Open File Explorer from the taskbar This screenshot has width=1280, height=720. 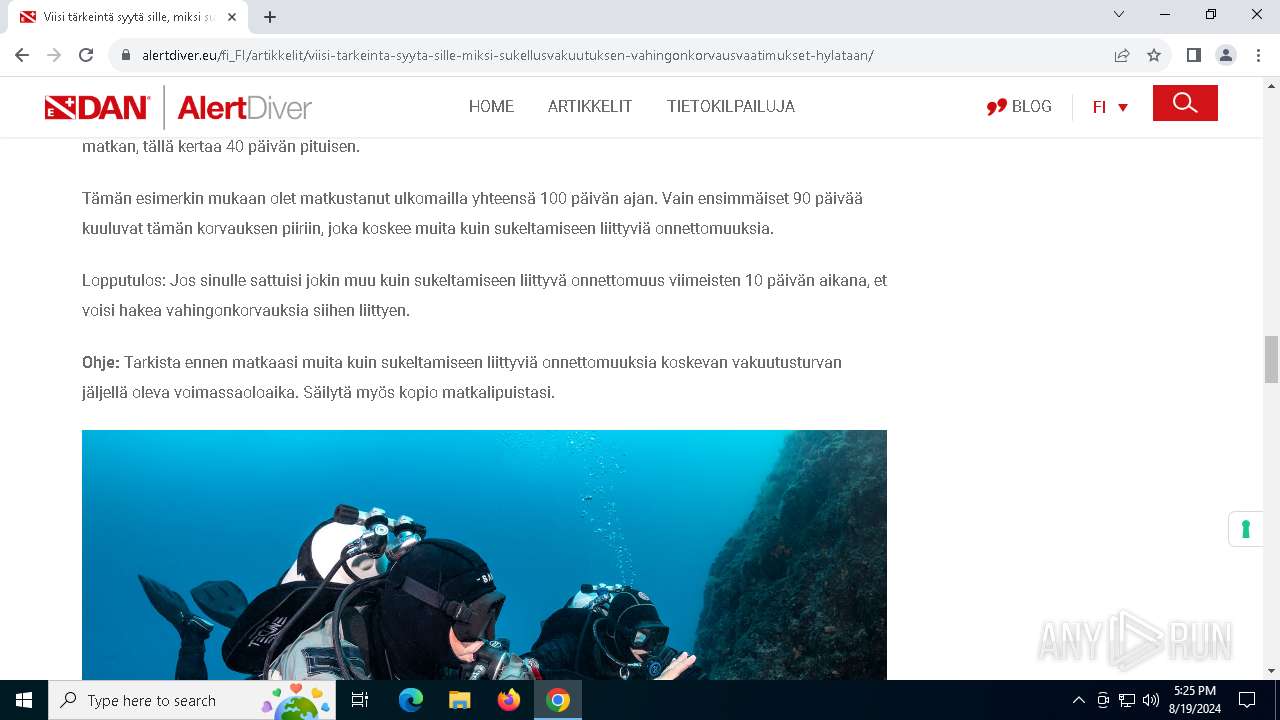click(459, 700)
